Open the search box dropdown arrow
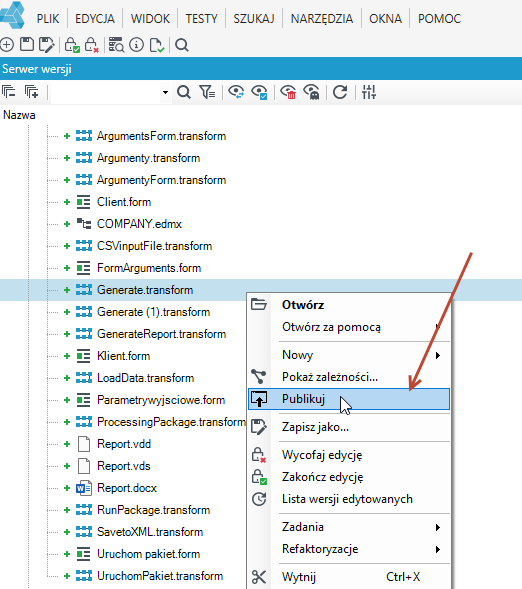522x589 pixels. [x=165, y=92]
